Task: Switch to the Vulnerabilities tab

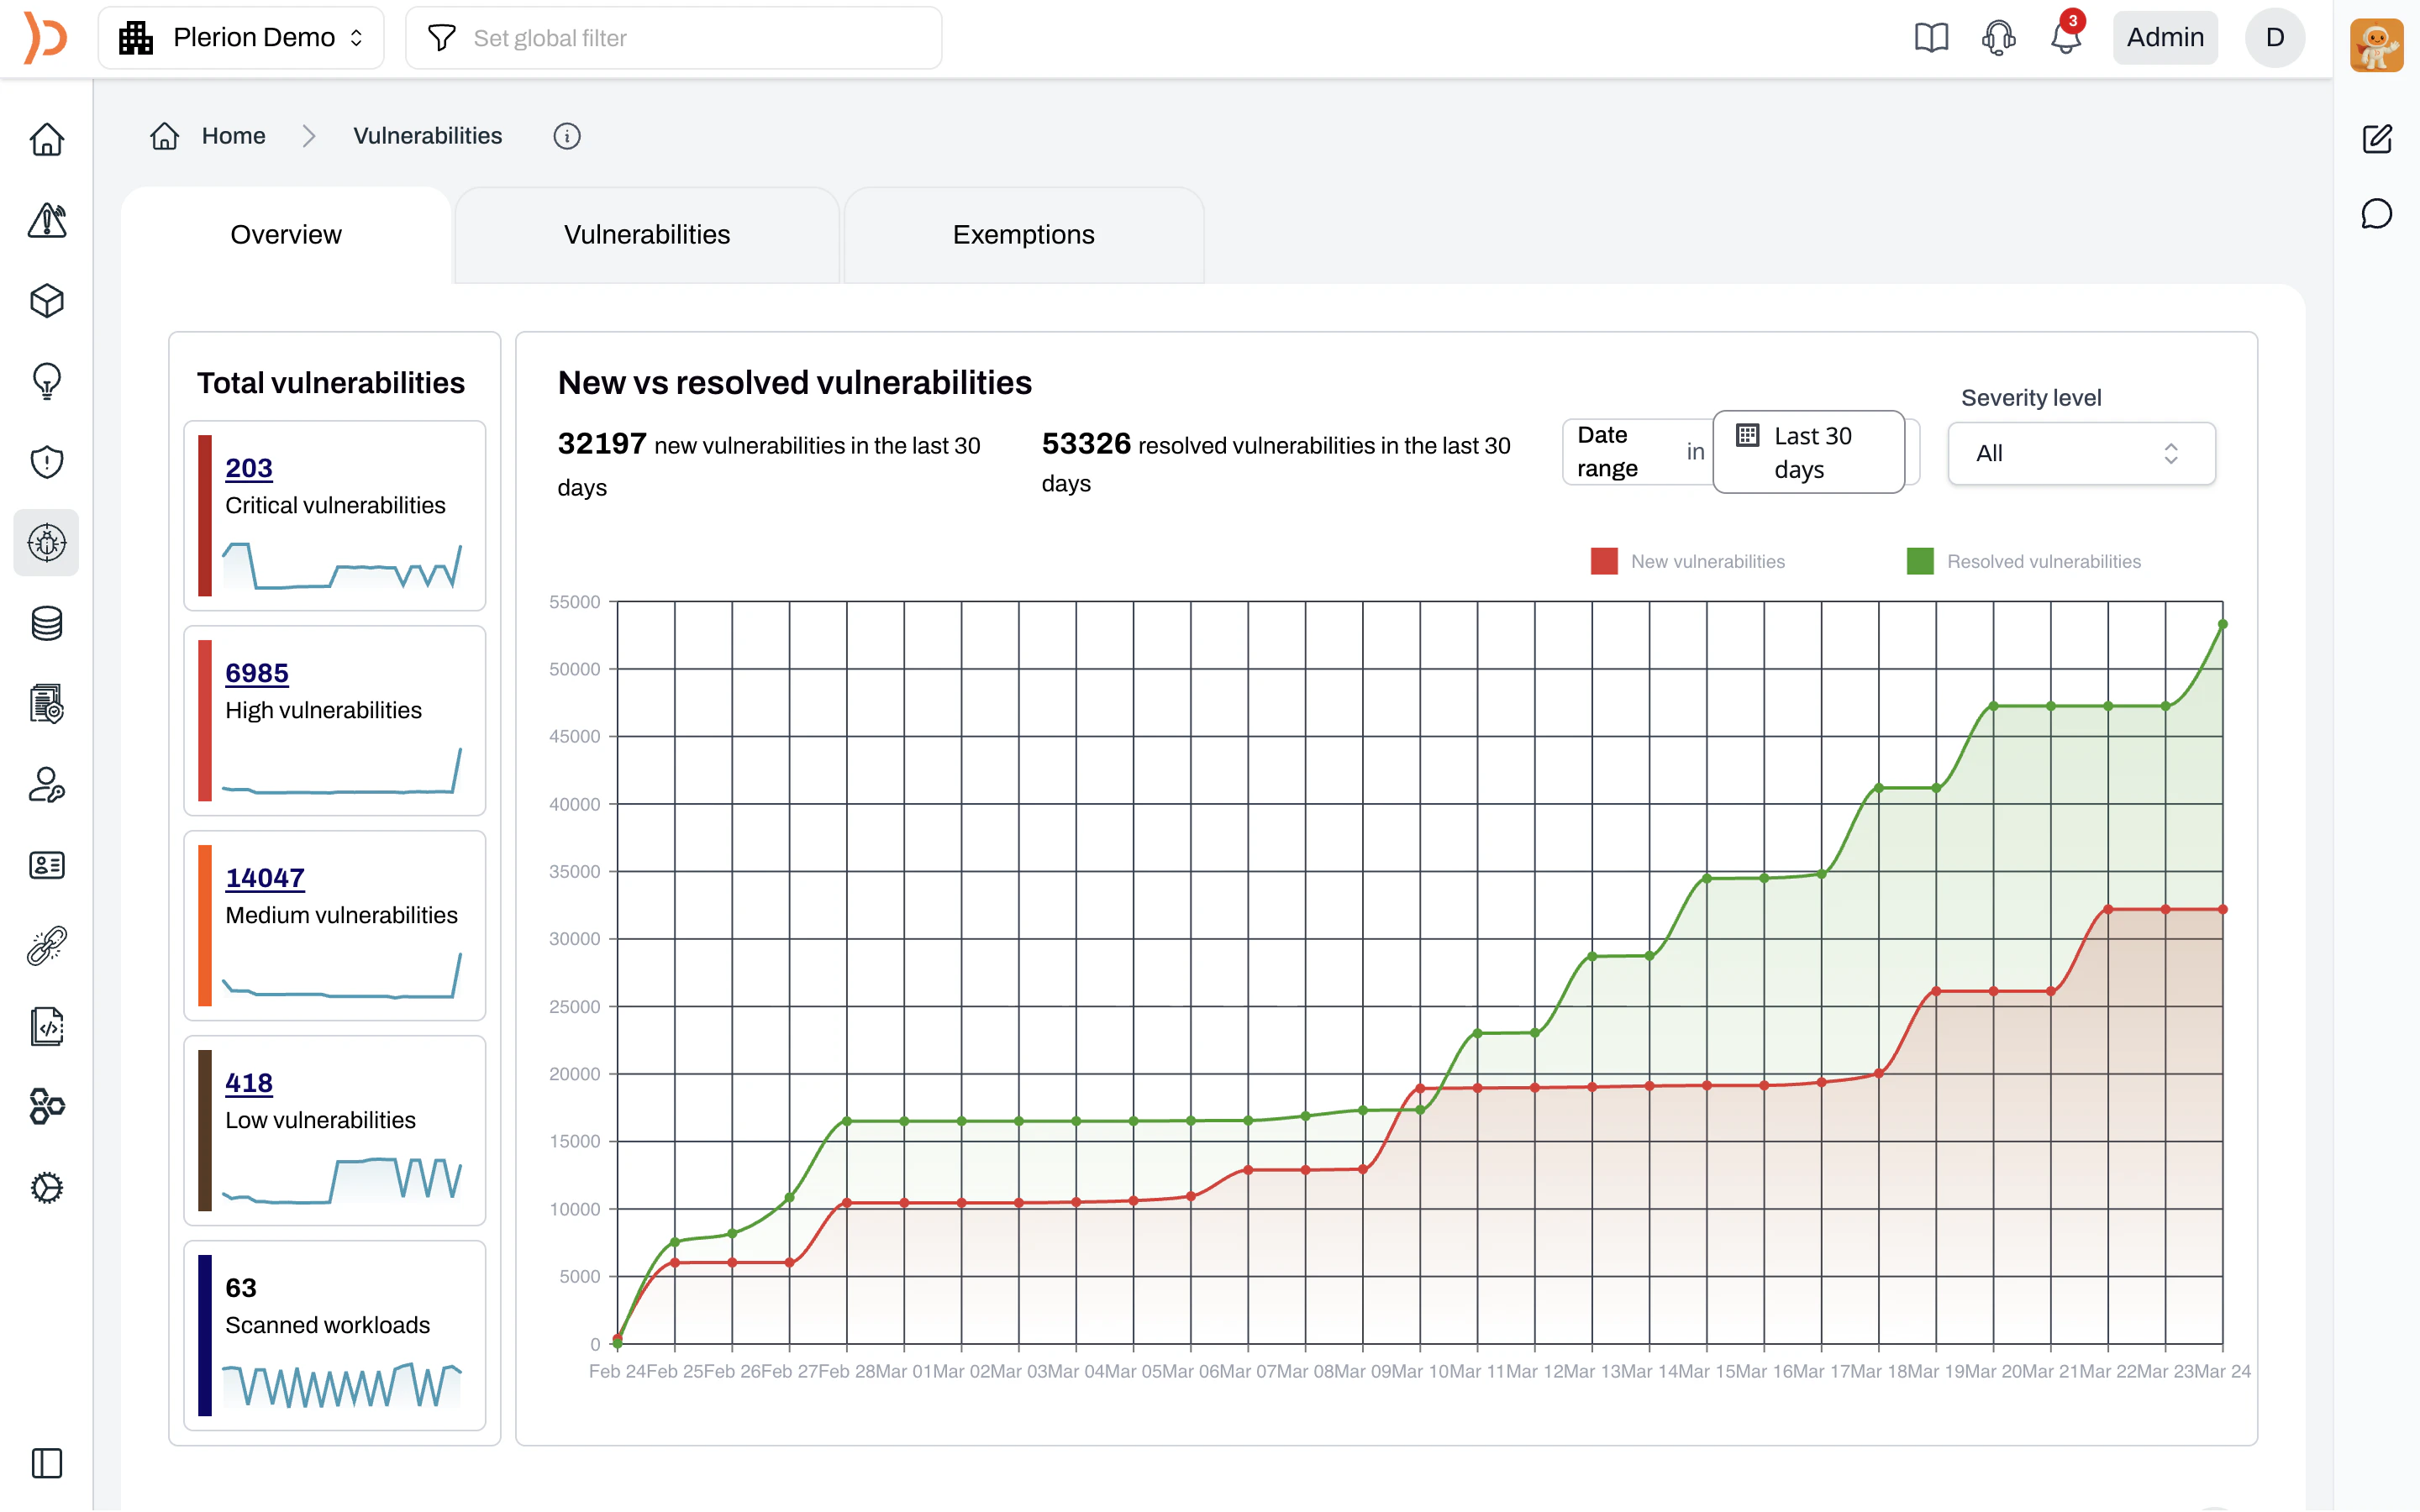Action: [647, 234]
